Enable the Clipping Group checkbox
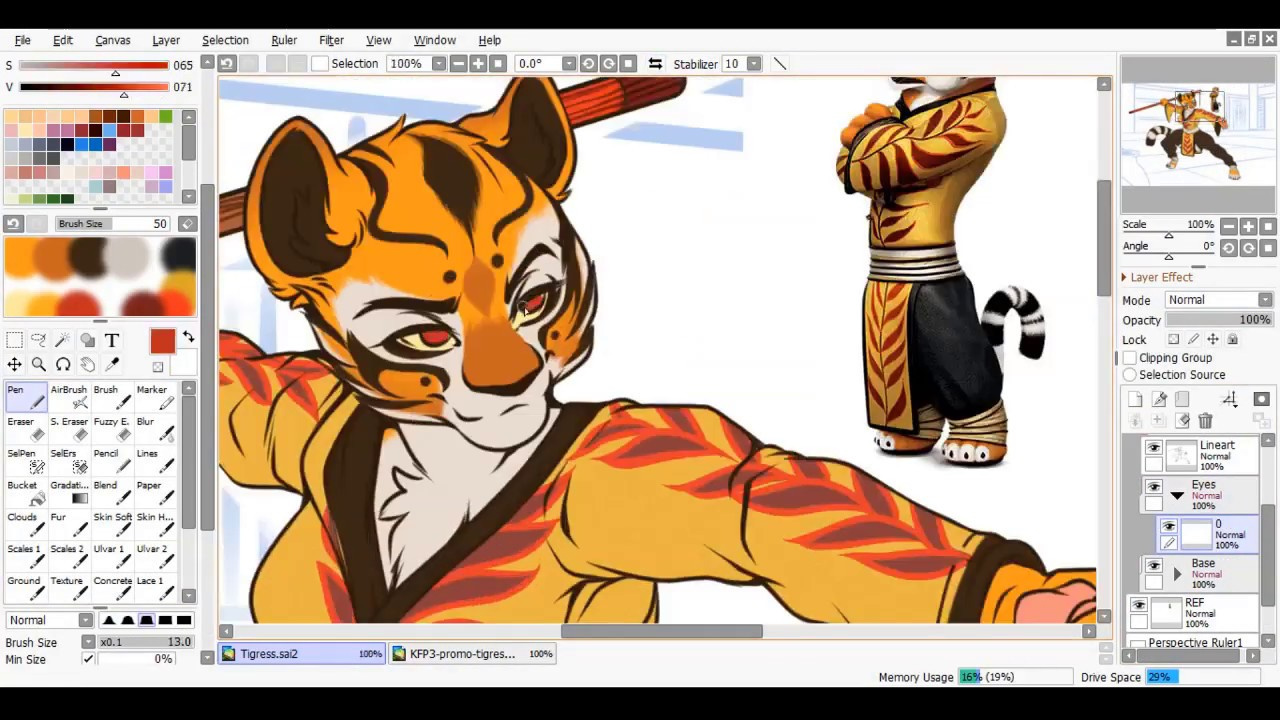The width and height of the screenshot is (1280, 720). coord(1130,358)
